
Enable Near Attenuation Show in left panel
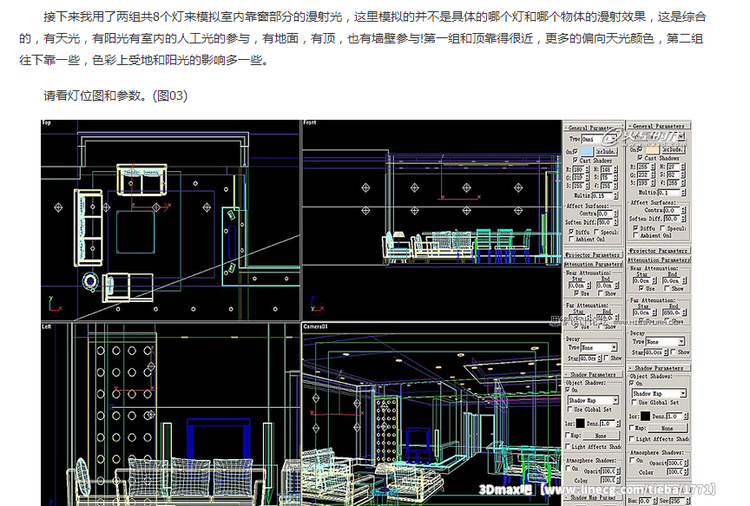point(600,293)
